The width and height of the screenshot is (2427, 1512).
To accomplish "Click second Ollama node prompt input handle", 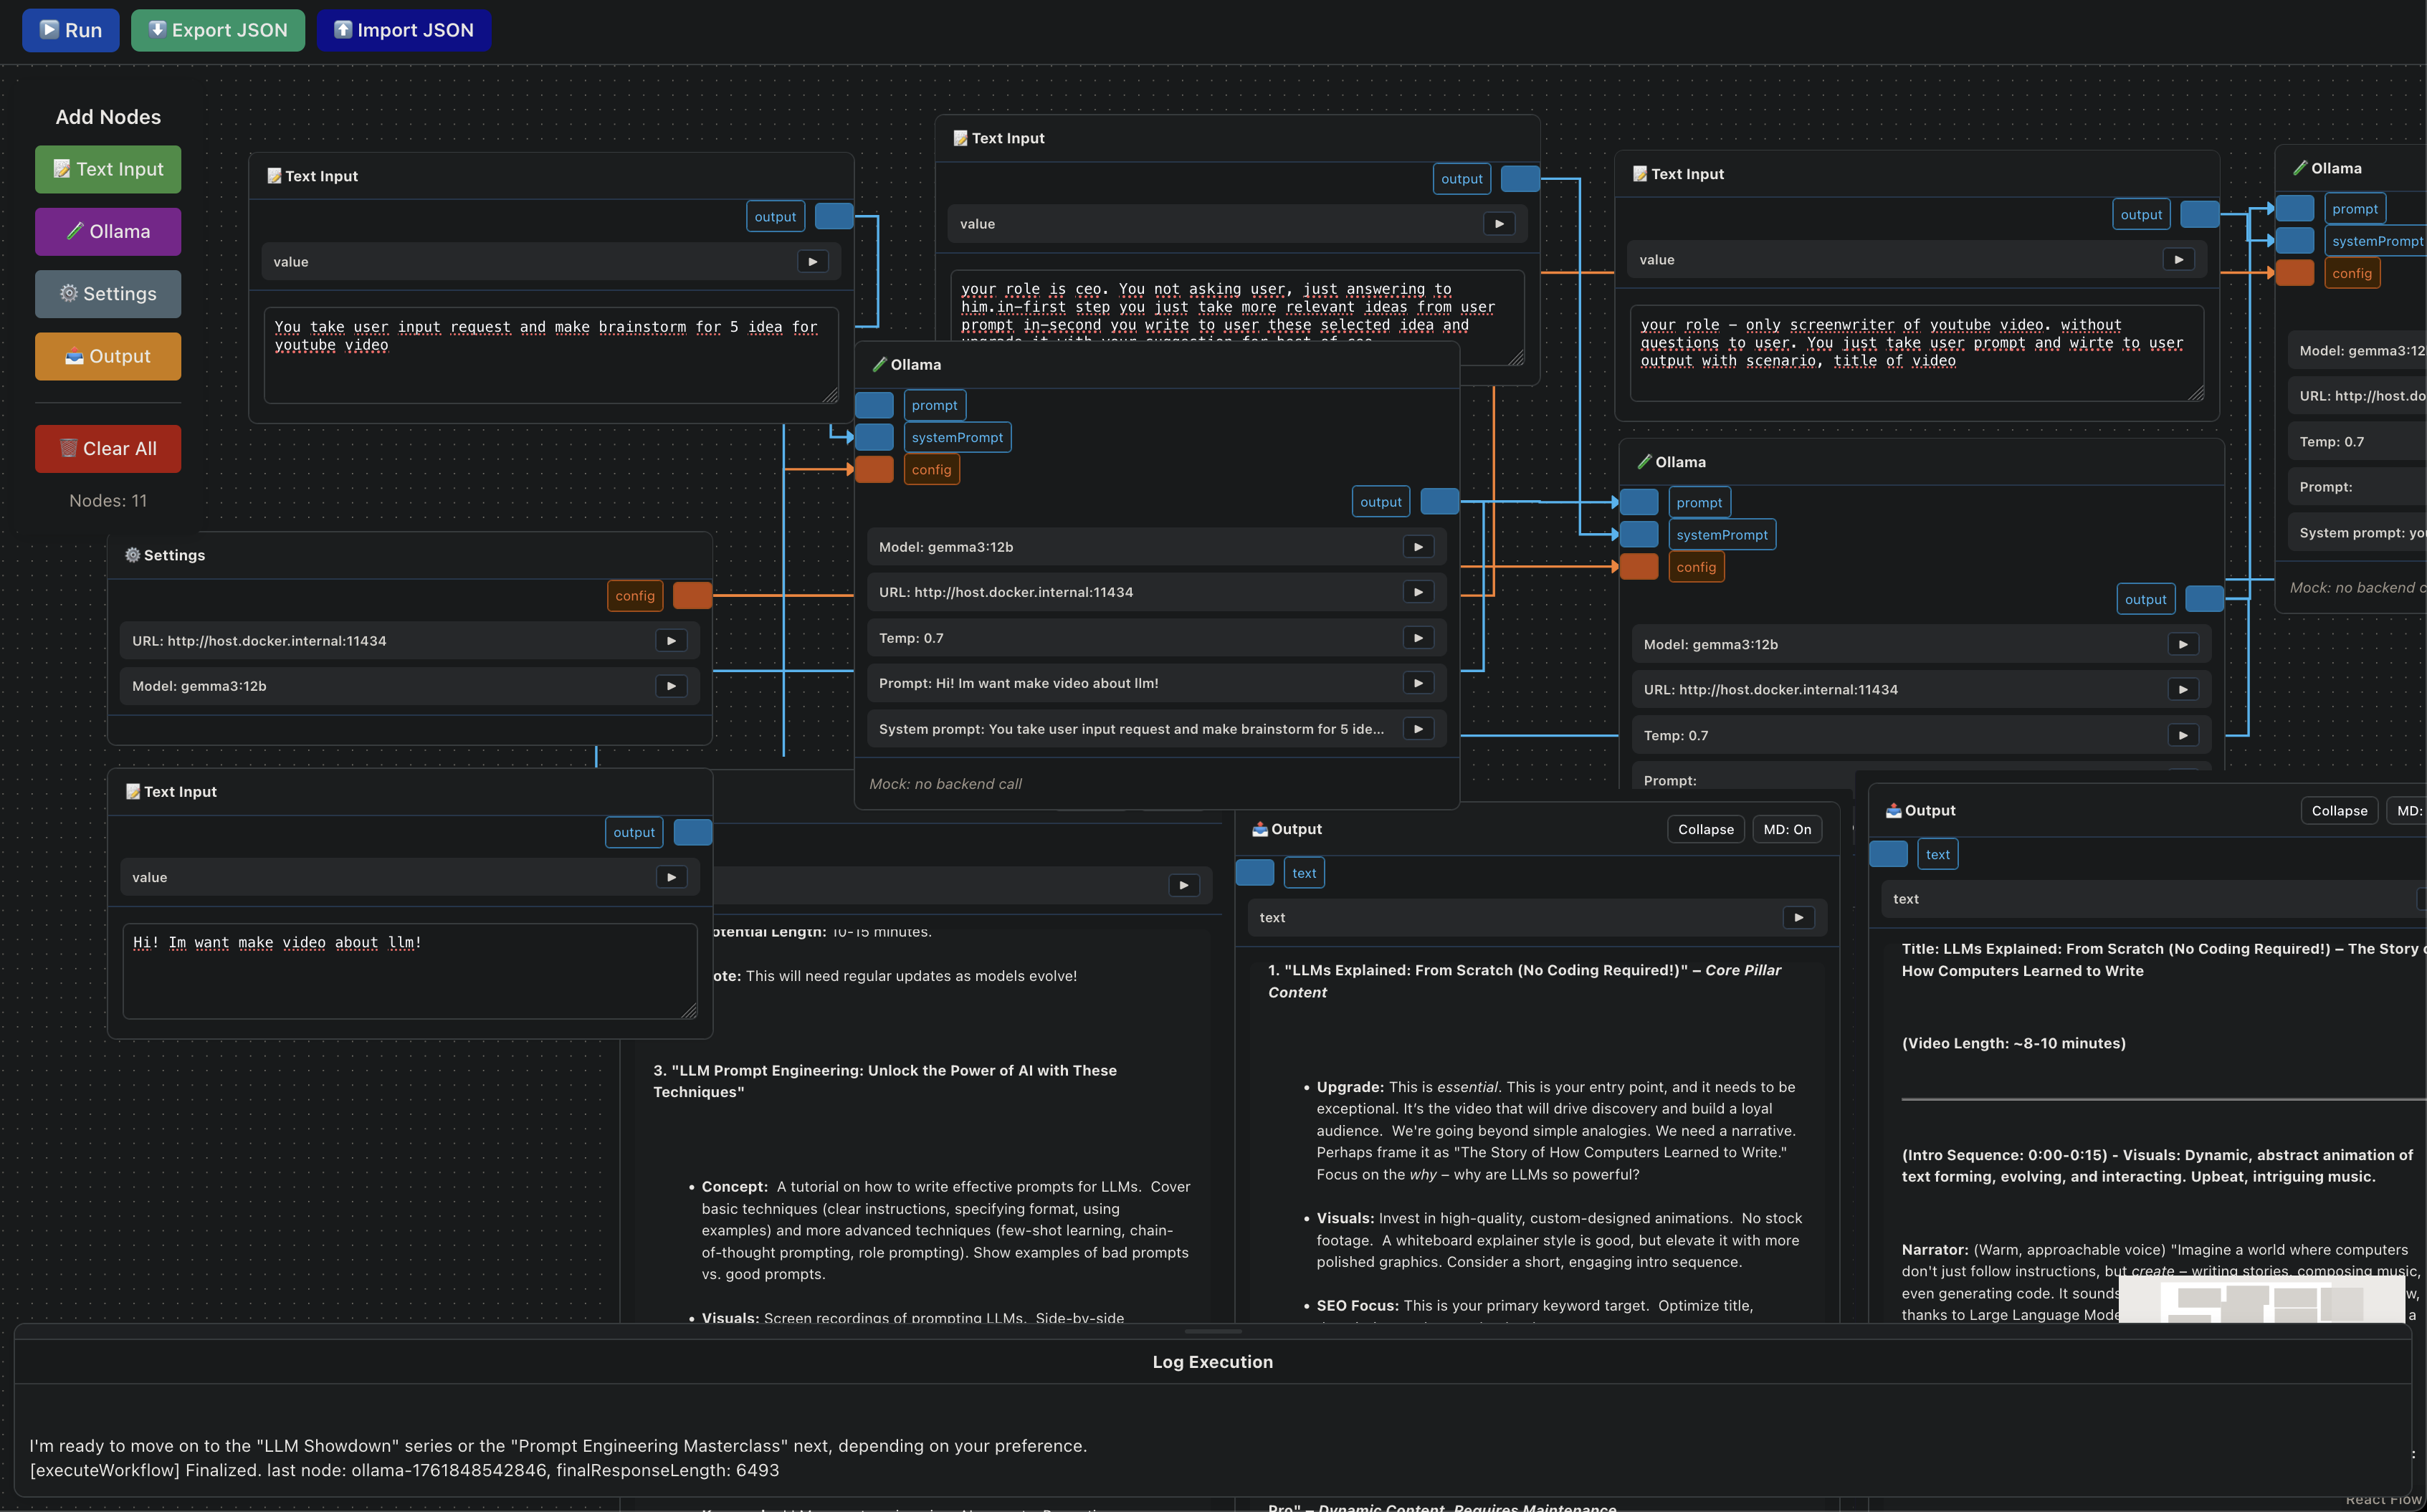I will (1639, 502).
